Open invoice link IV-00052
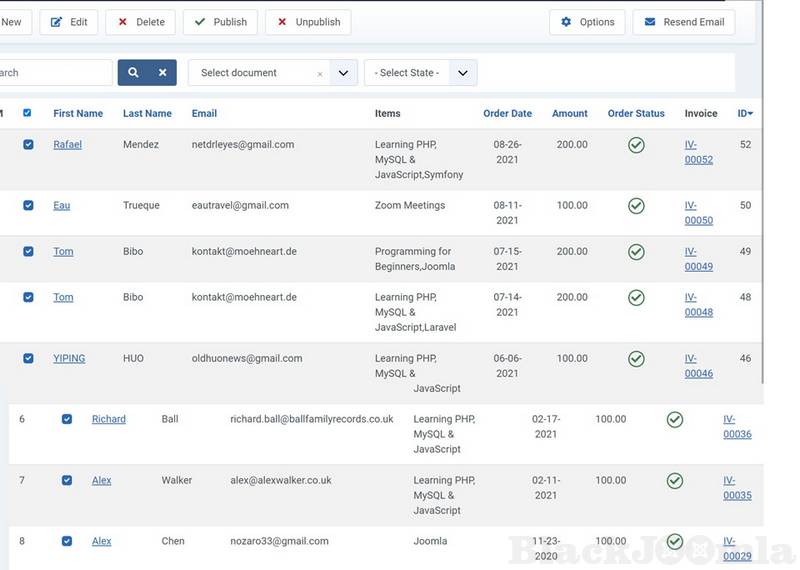 698,152
